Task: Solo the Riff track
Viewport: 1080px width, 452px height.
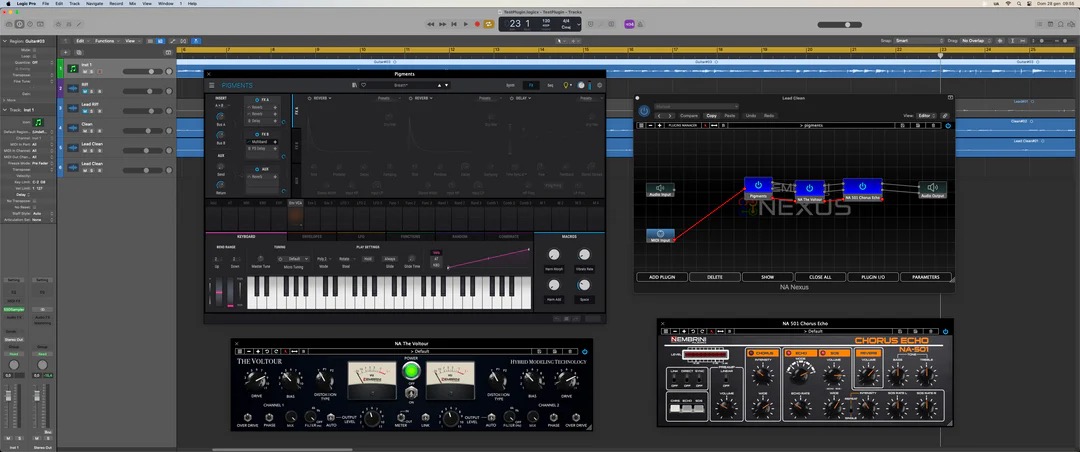Action: tap(90, 92)
